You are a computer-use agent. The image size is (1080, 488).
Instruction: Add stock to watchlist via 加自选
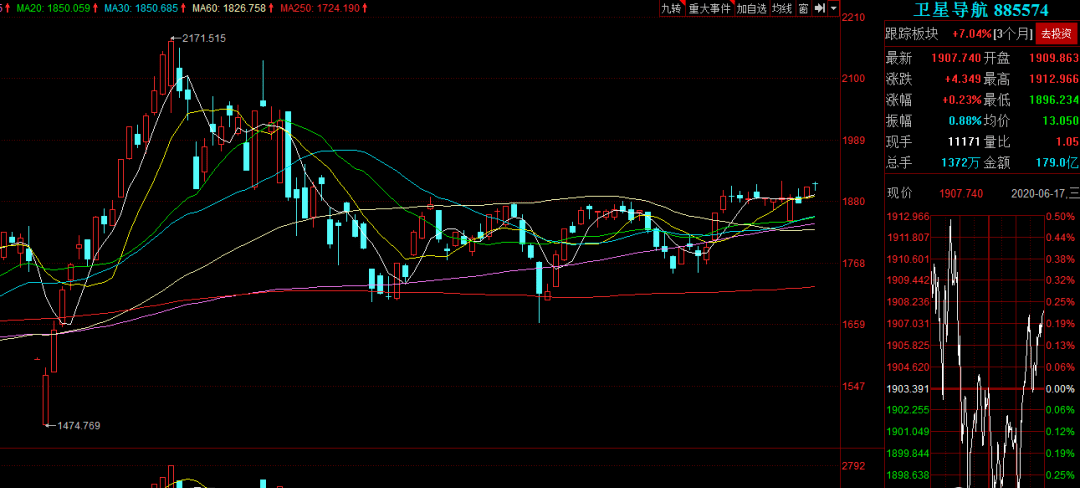click(x=752, y=8)
